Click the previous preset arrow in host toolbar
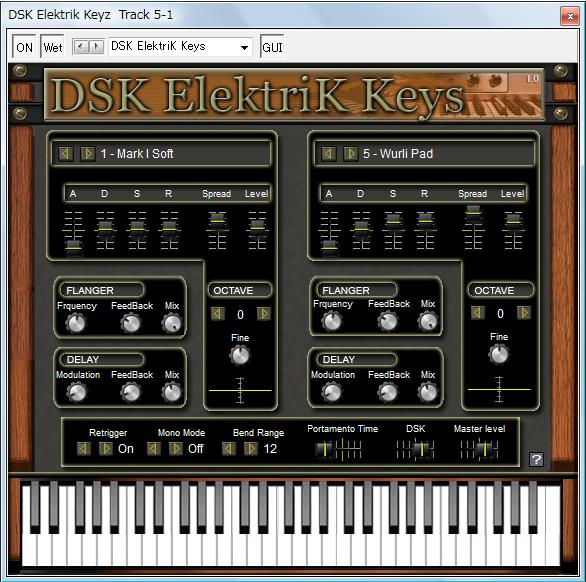The image size is (586, 582). click(x=81, y=47)
